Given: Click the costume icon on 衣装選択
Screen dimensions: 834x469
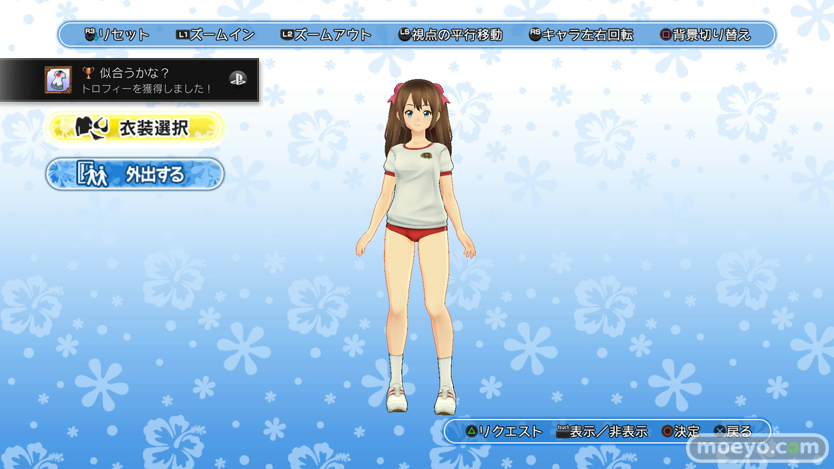Looking at the screenshot, I should (91, 128).
